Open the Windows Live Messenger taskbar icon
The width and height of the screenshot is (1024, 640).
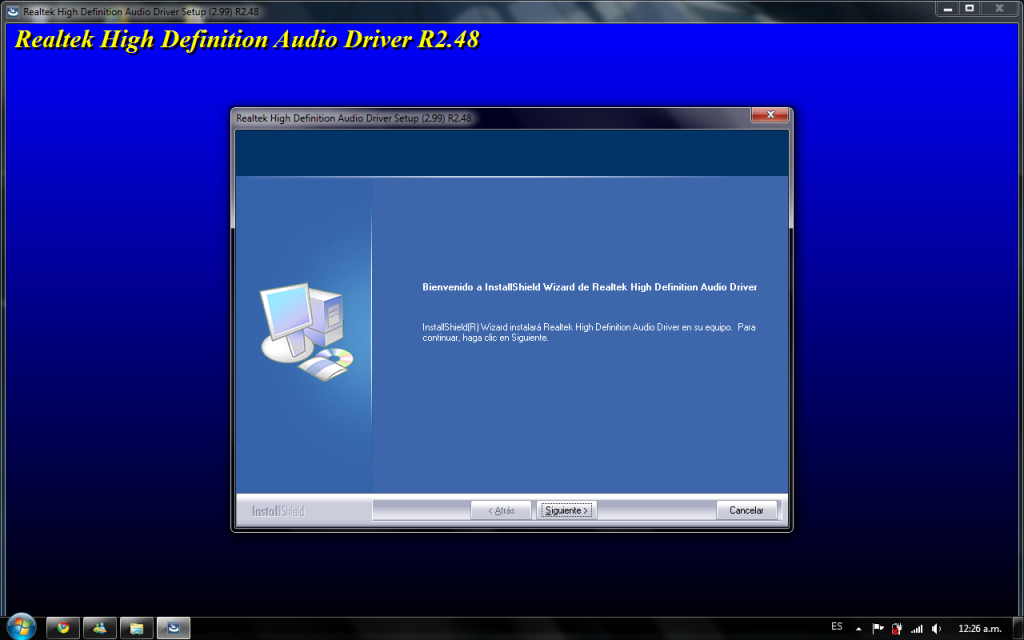pos(100,628)
